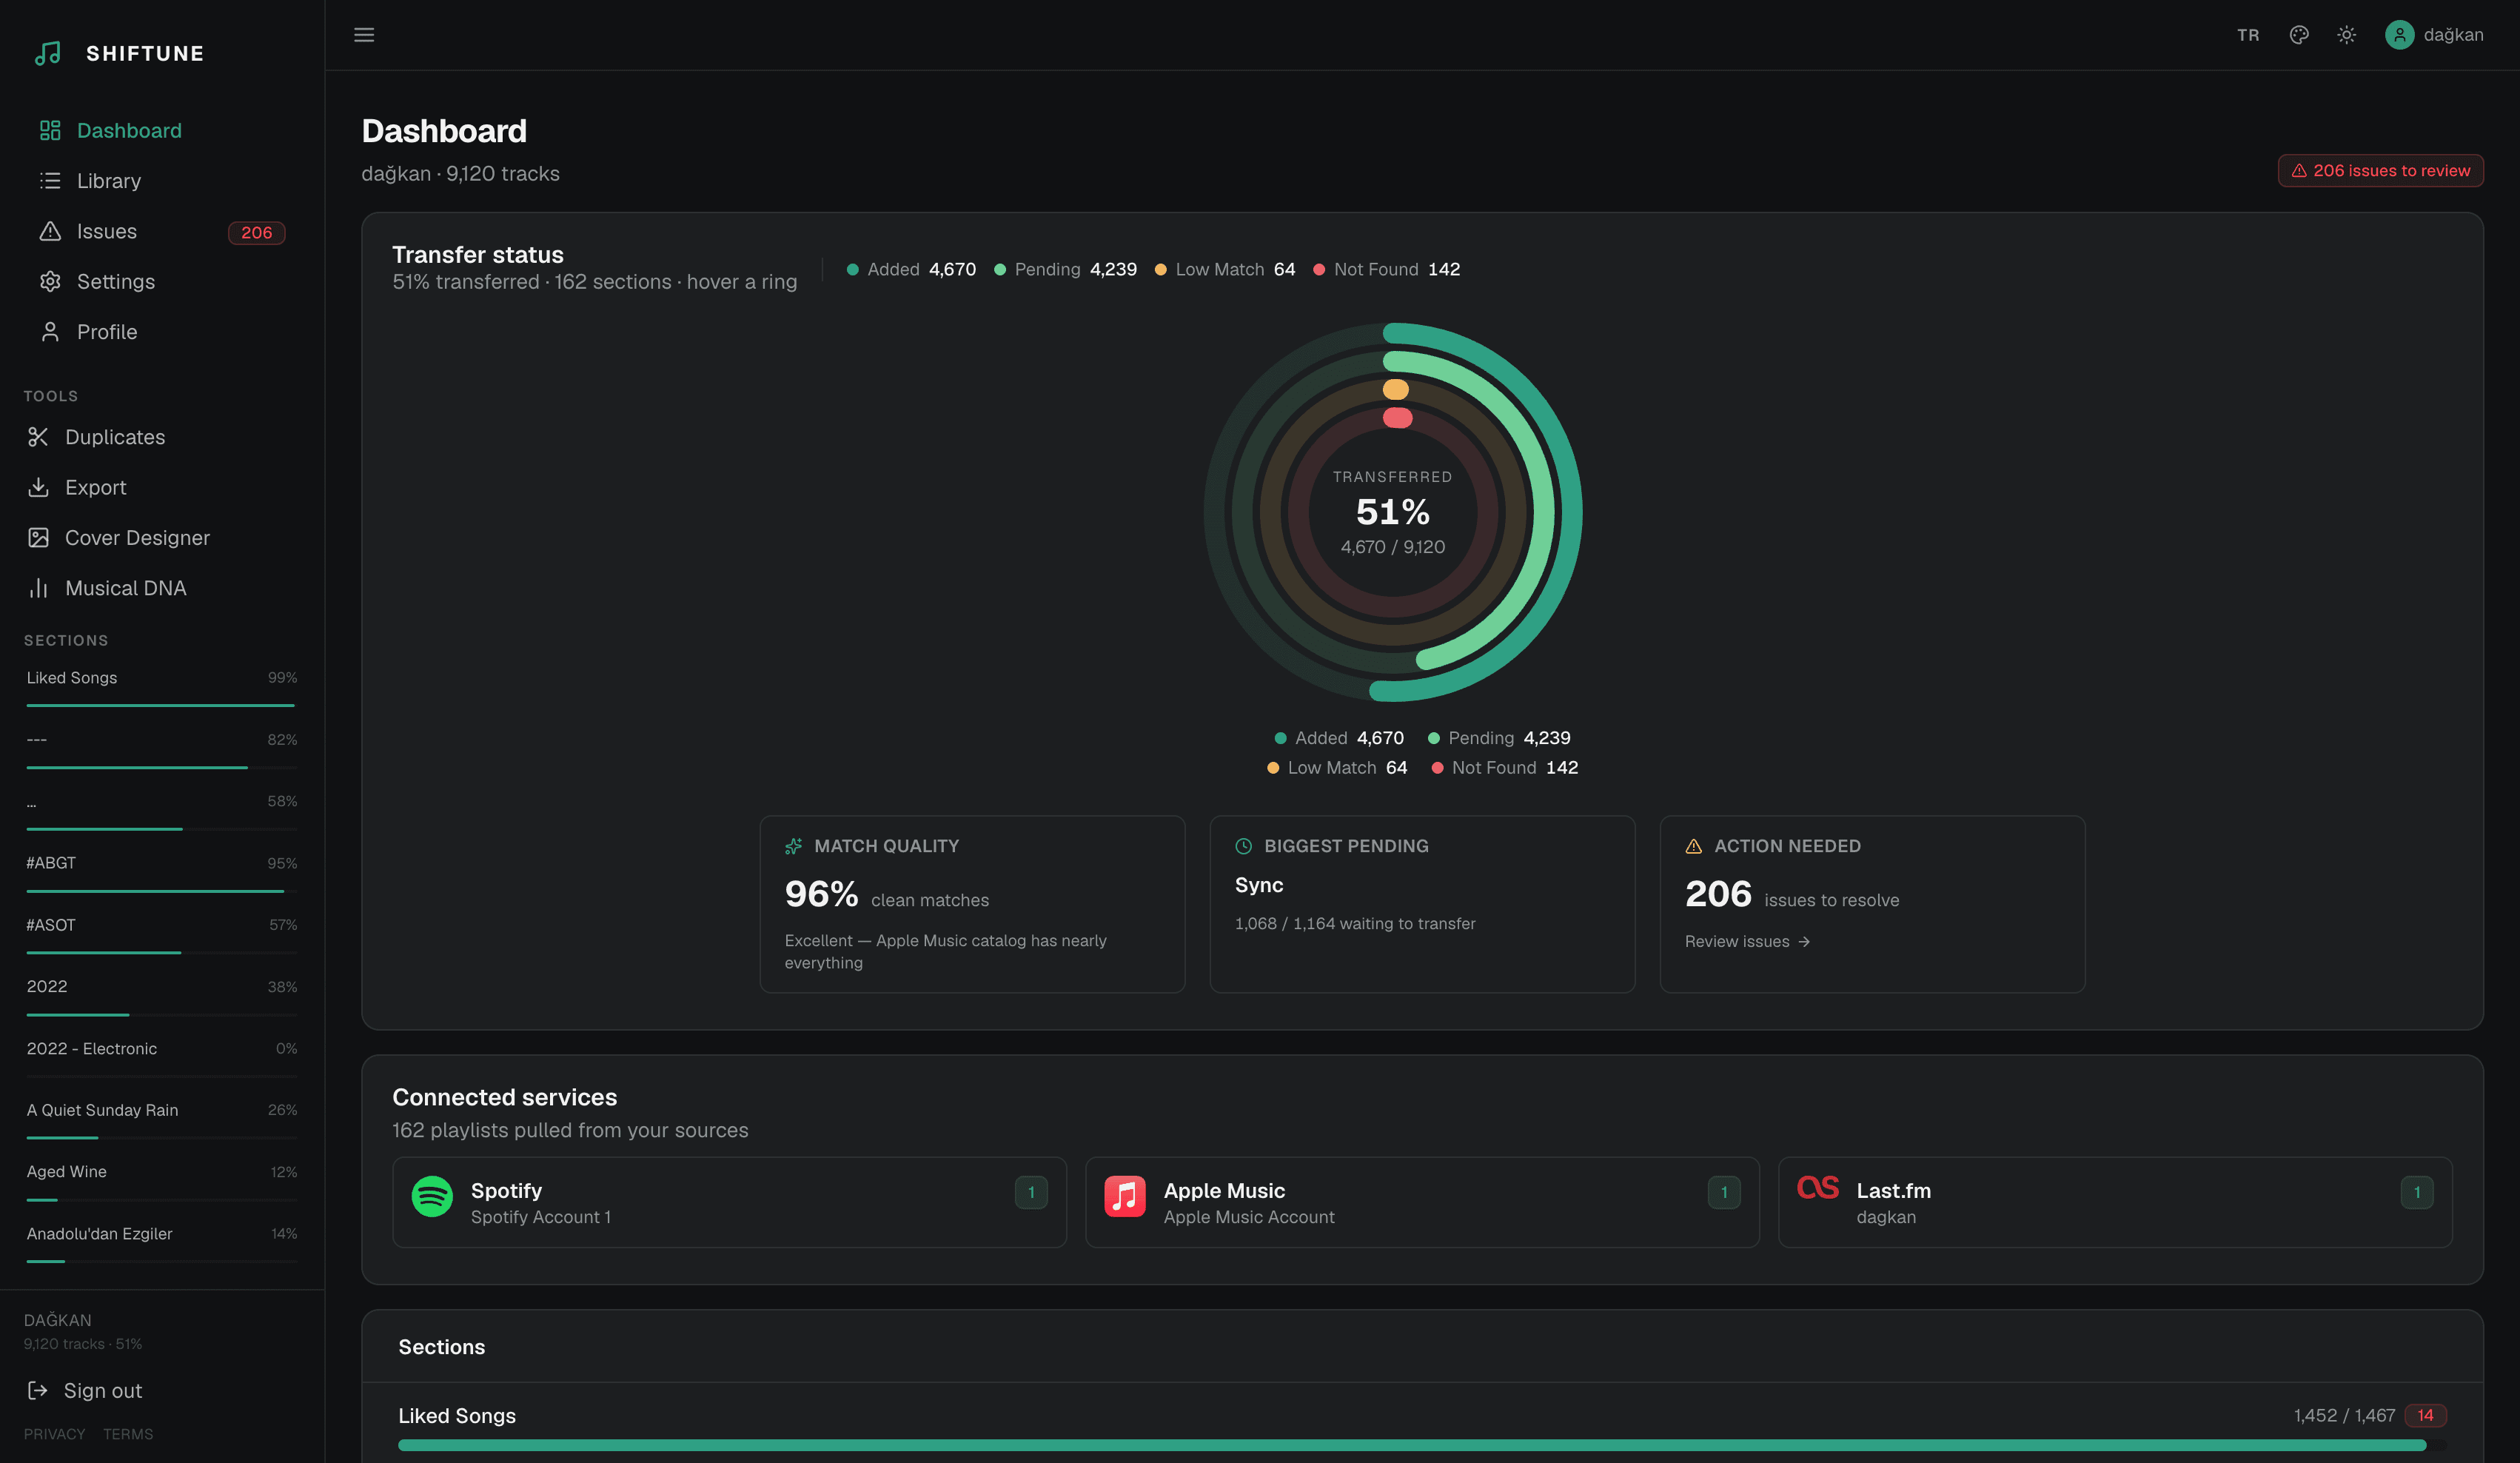
Task: Click Added 4,670 in the top legend
Action: 911,270
